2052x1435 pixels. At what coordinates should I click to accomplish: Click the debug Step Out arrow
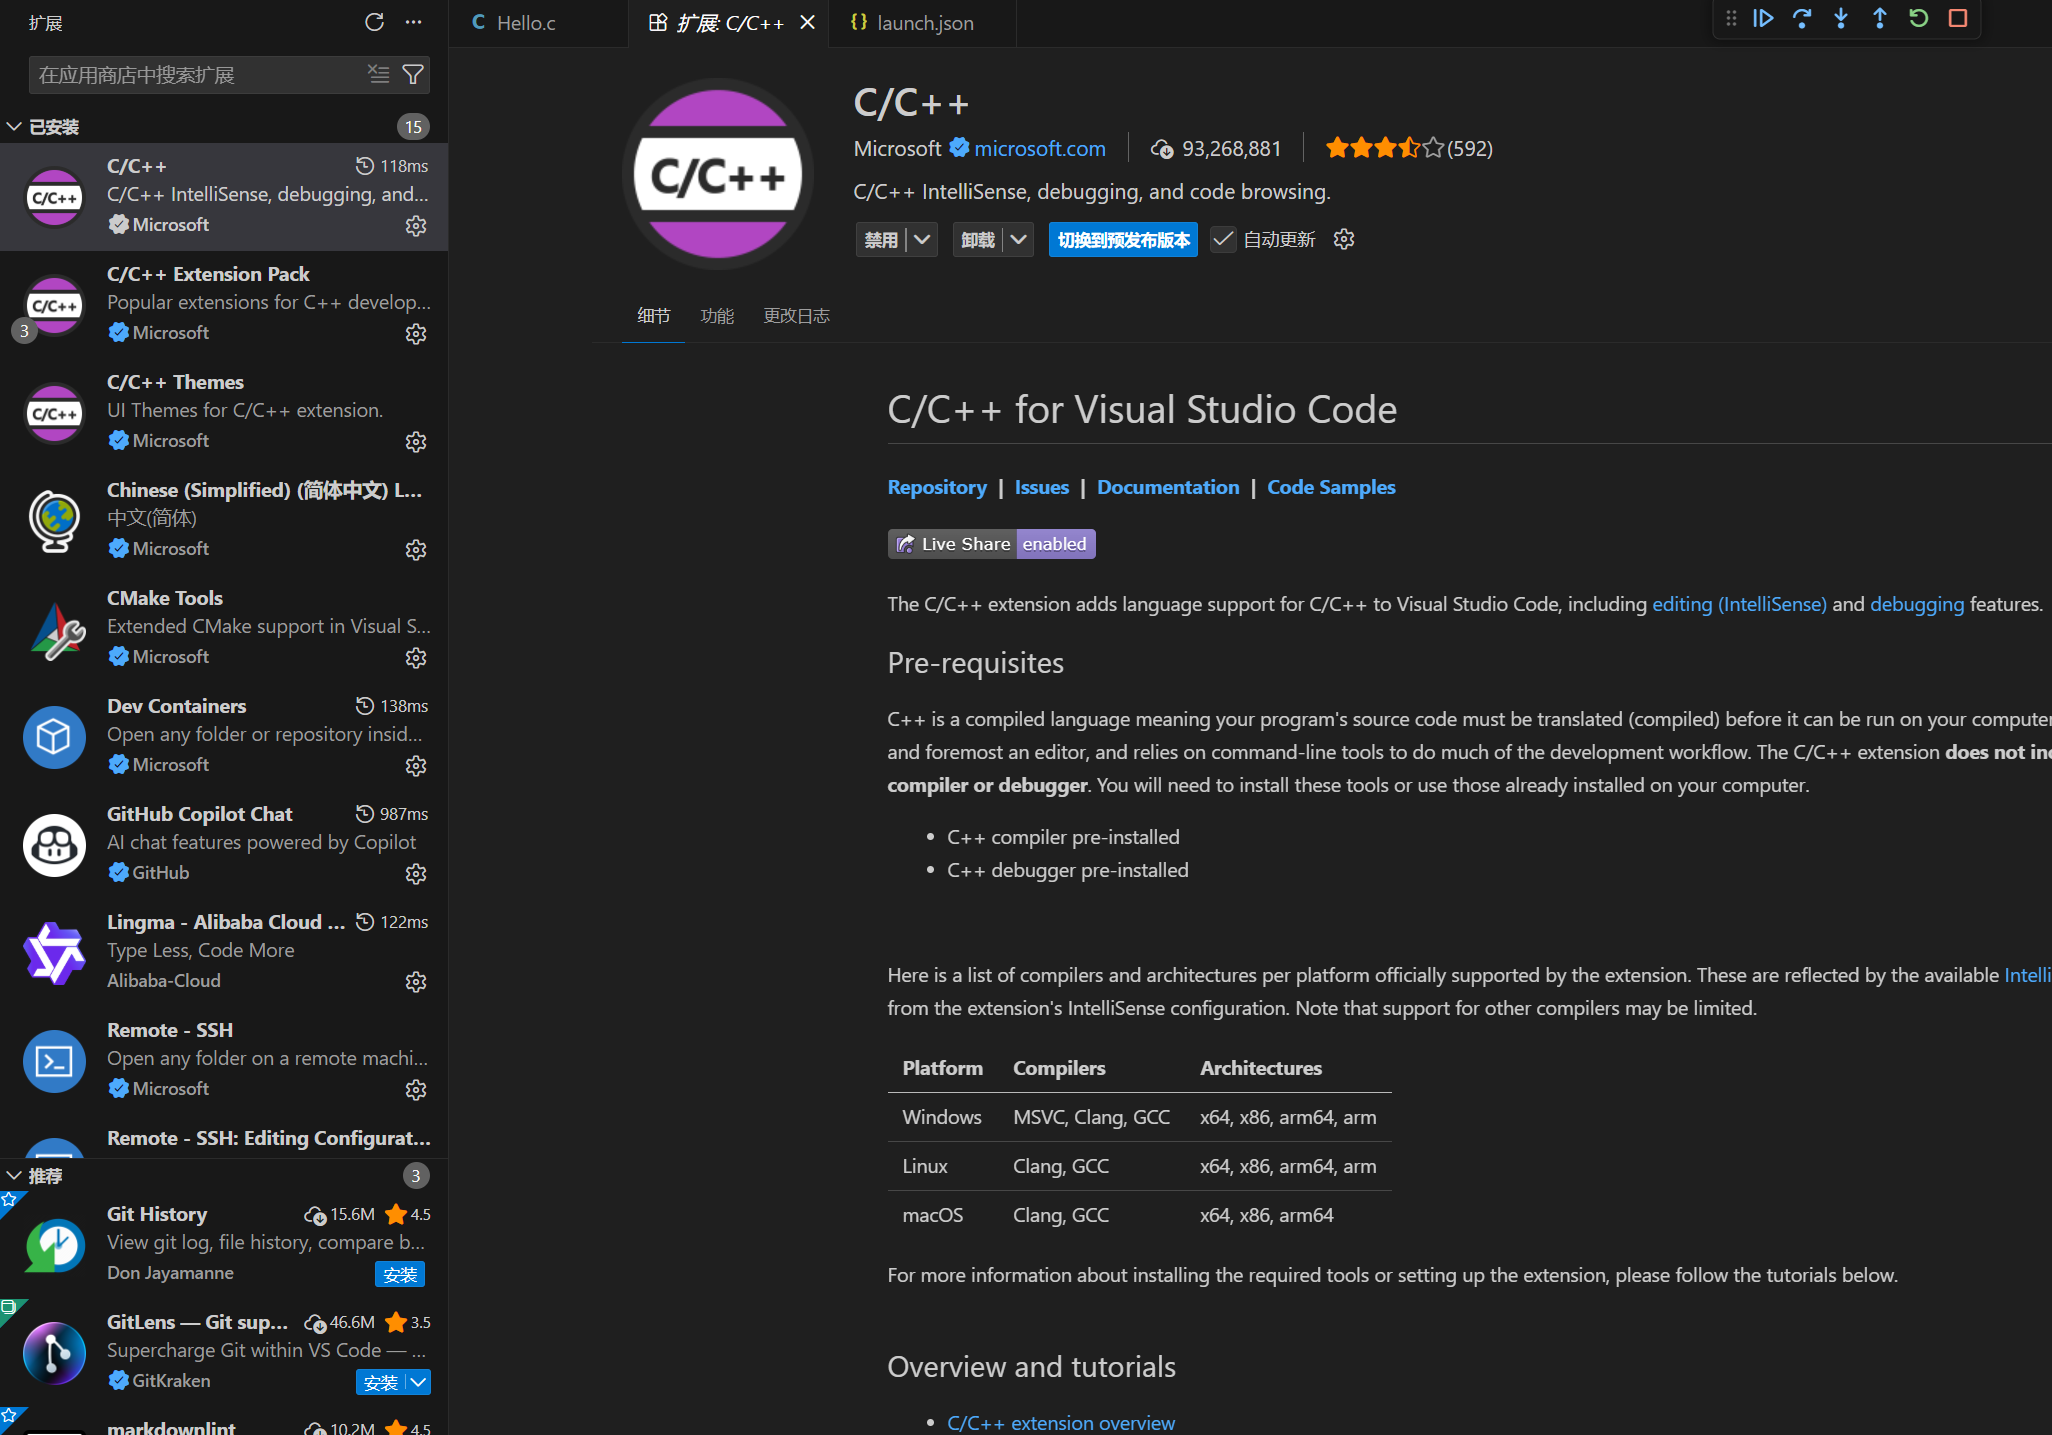point(1880,18)
